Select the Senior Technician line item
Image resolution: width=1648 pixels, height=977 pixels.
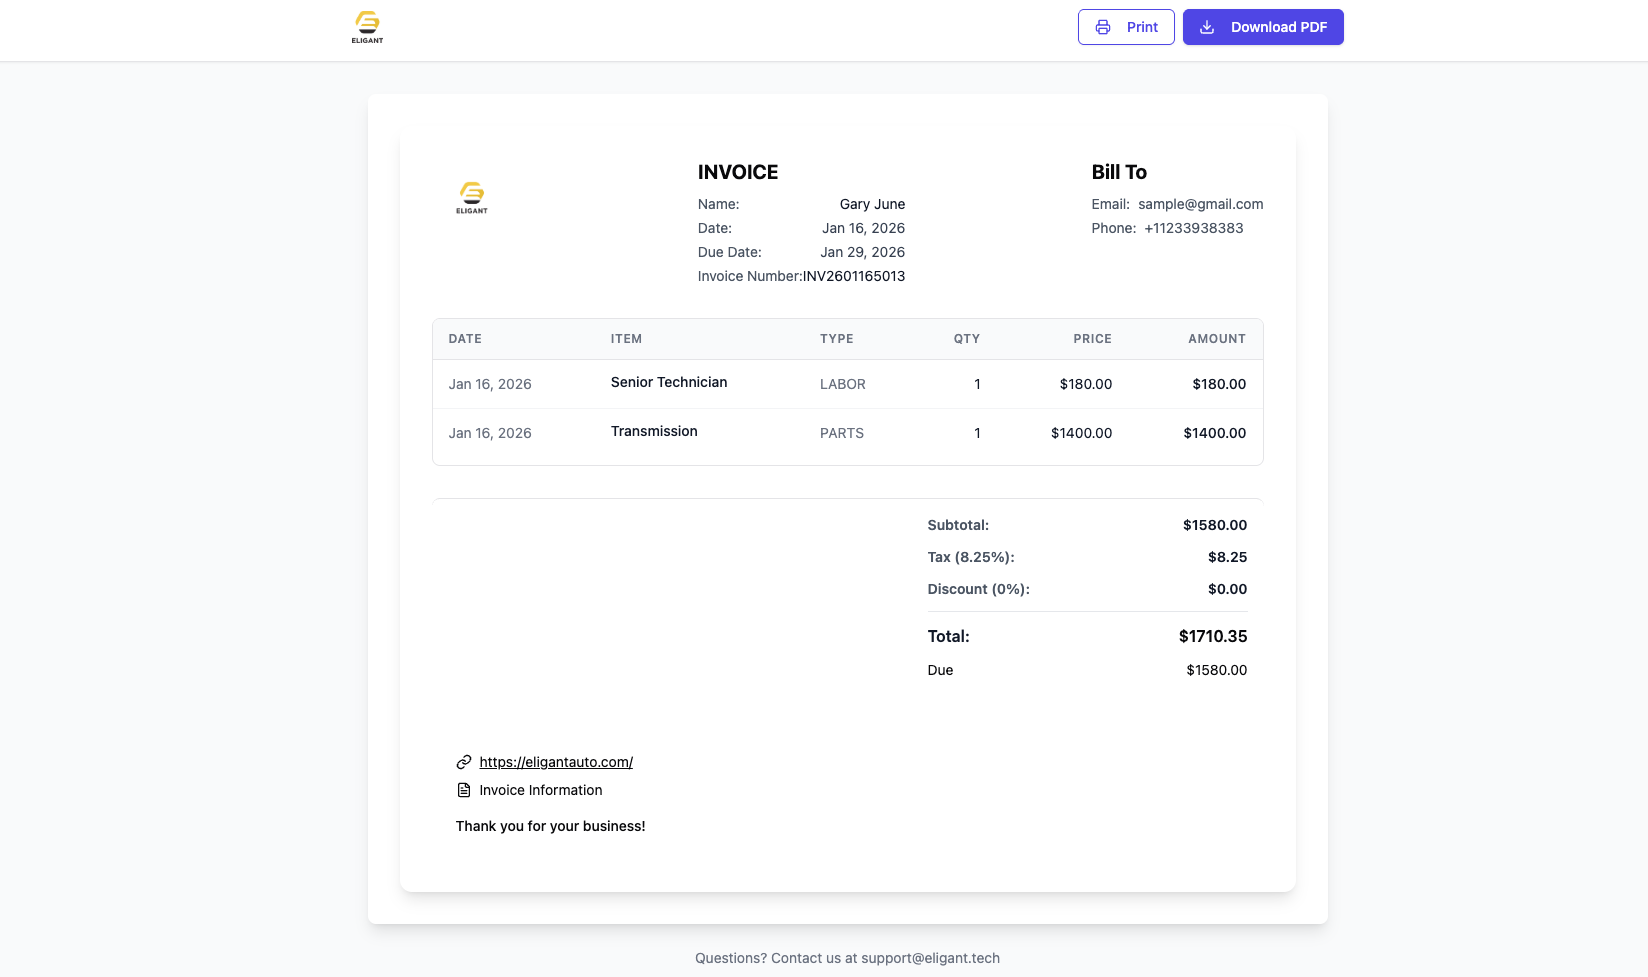pos(669,382)
